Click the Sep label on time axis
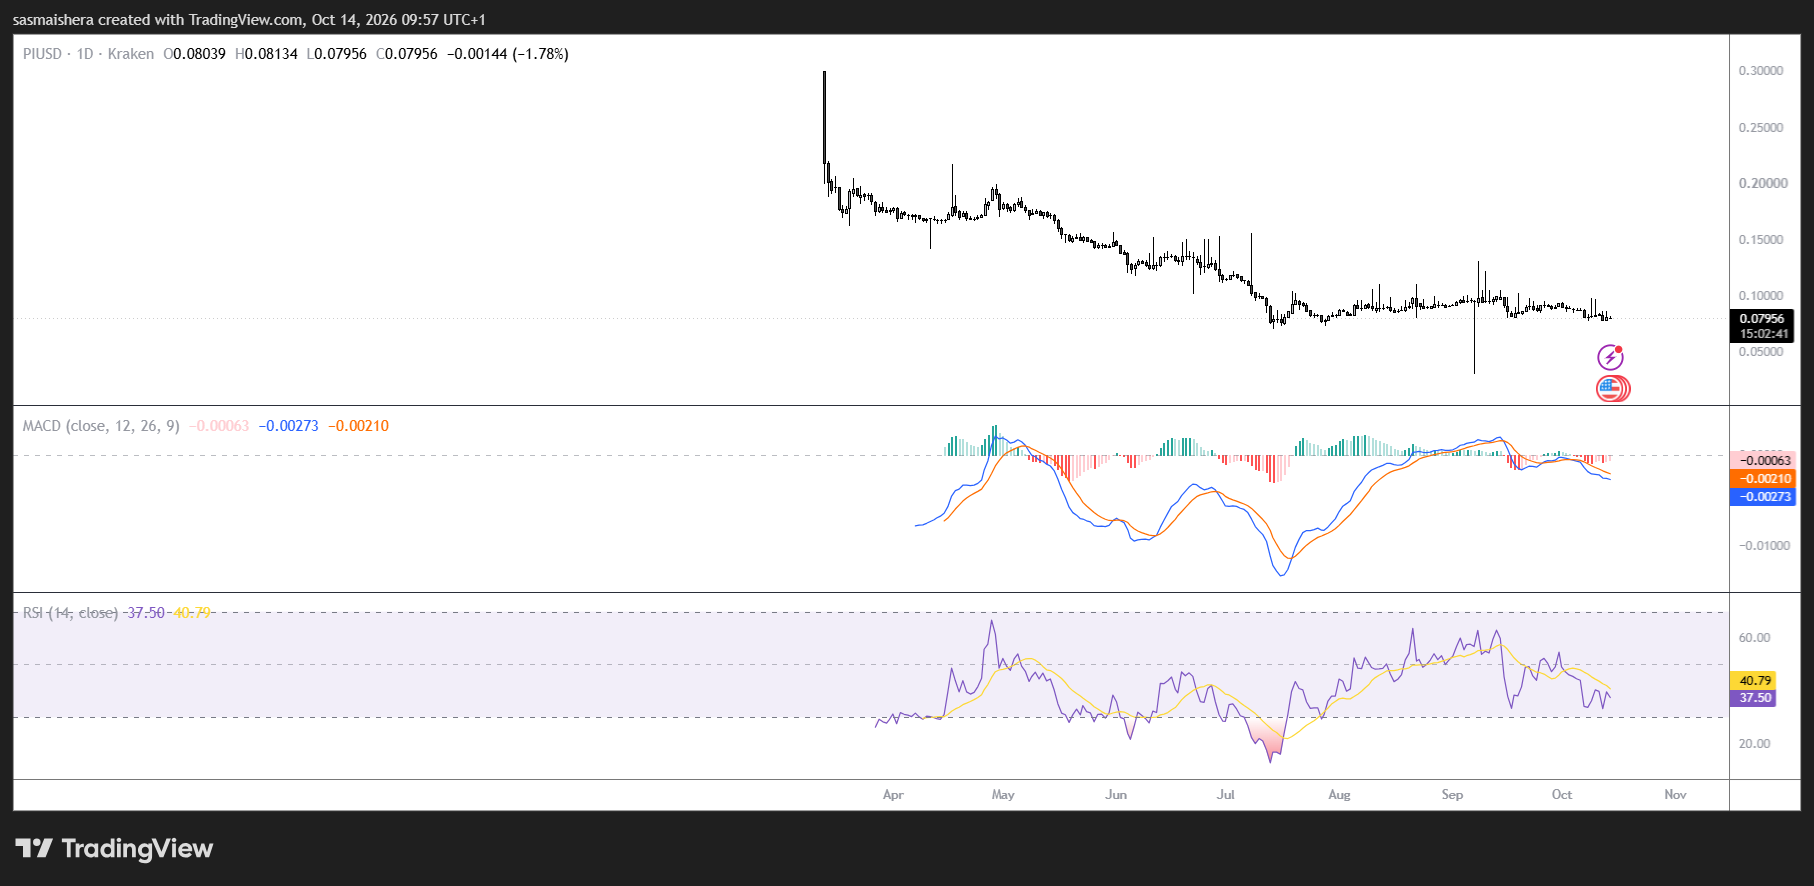Screen dimensions: 1814x886 point(1452,795)
